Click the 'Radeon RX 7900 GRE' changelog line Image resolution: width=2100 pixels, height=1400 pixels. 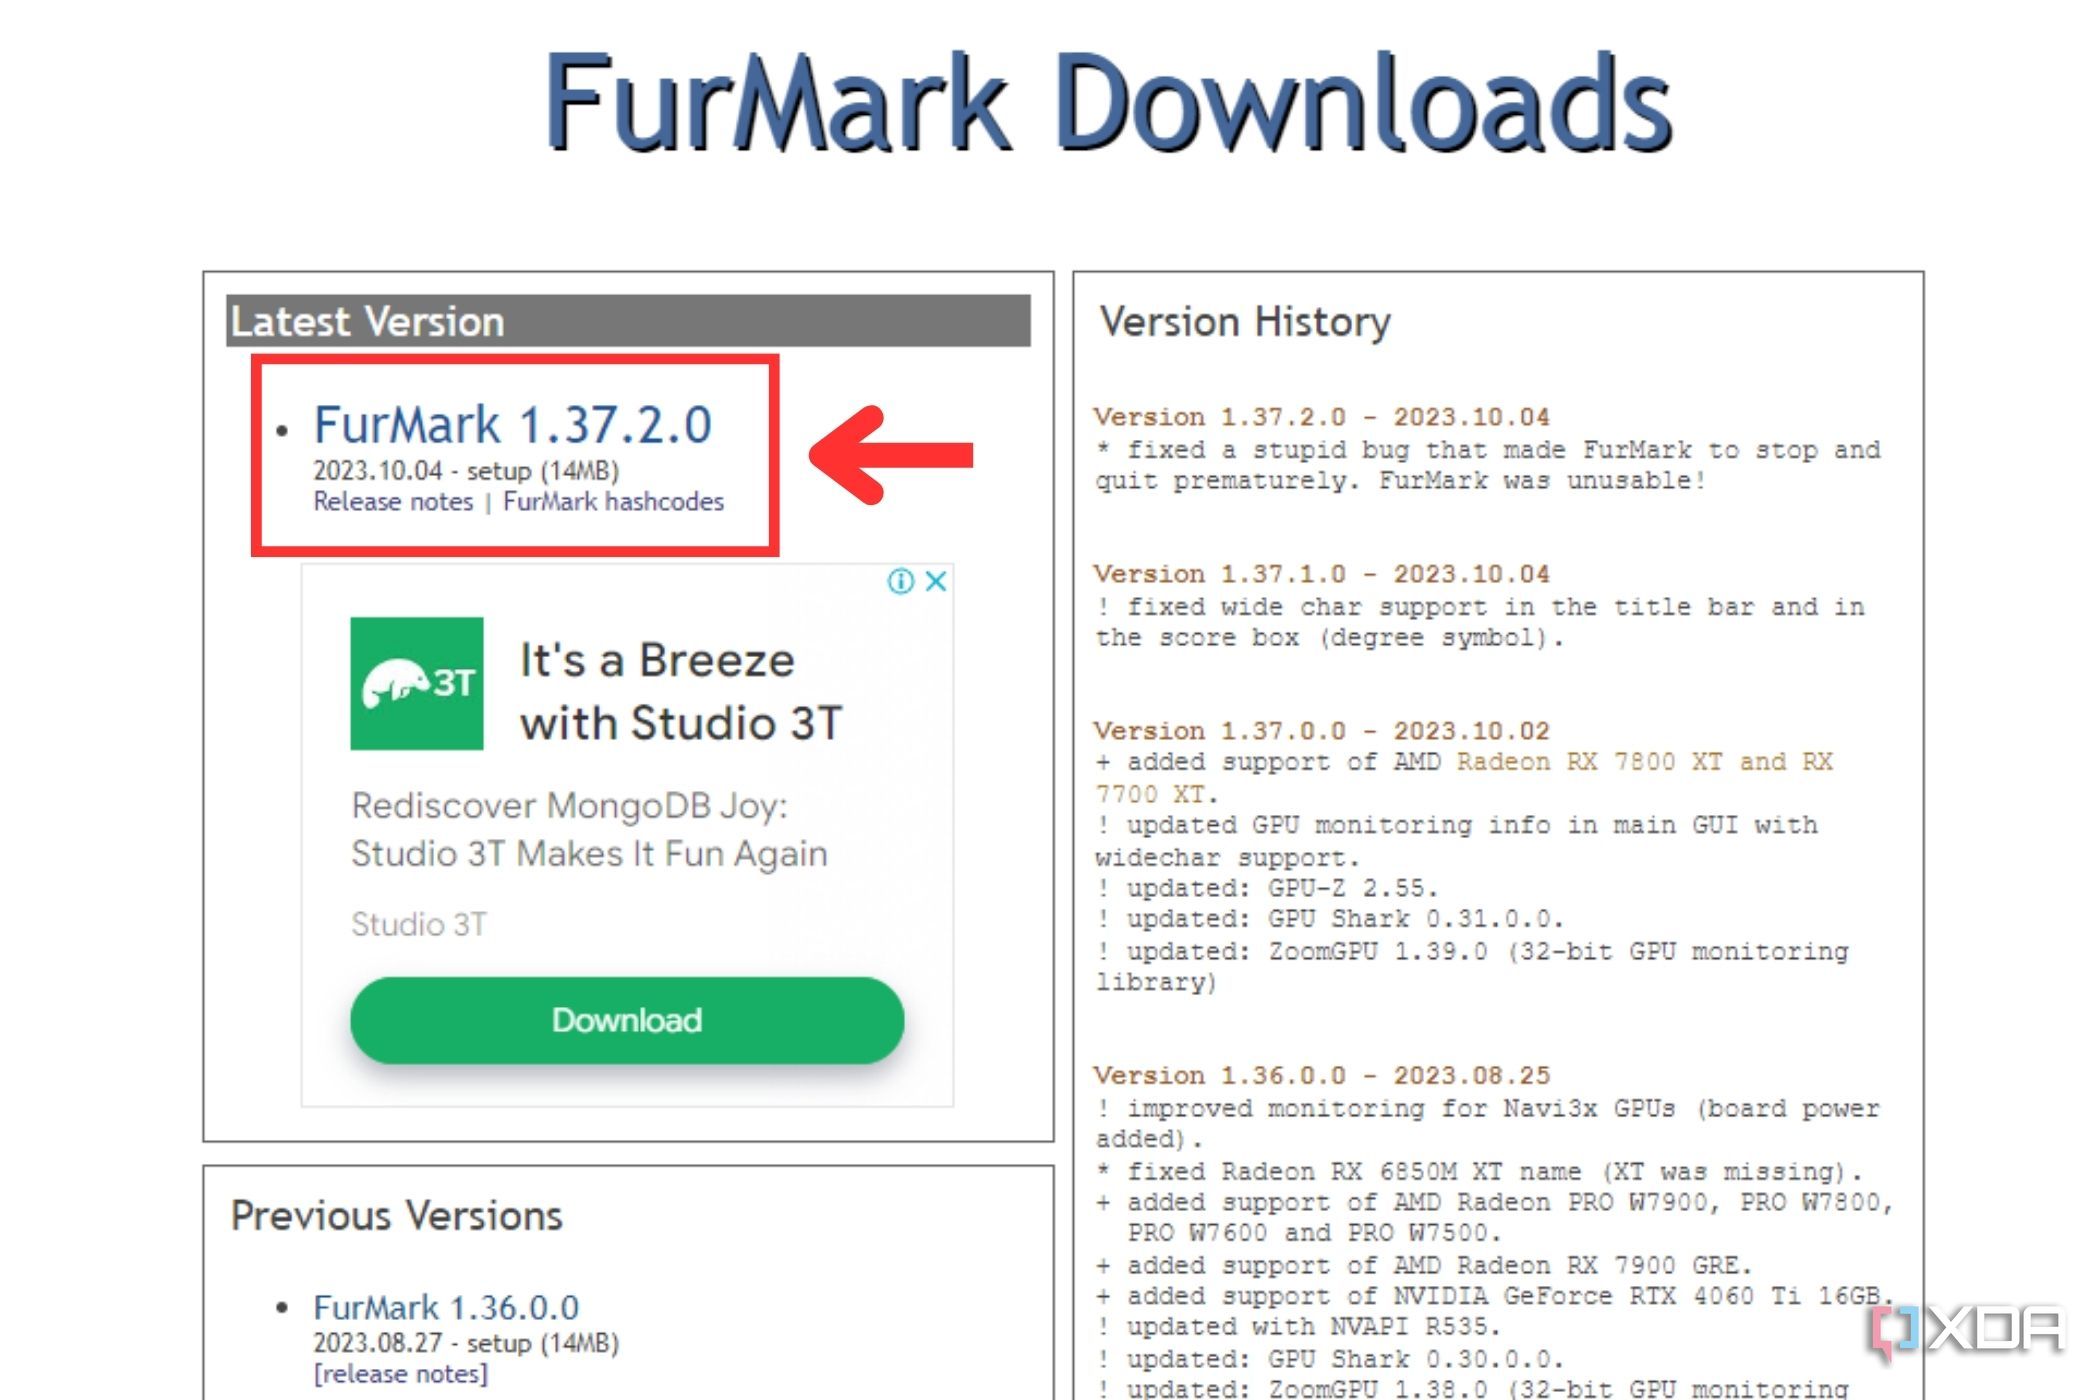tap(1424, 1265)
